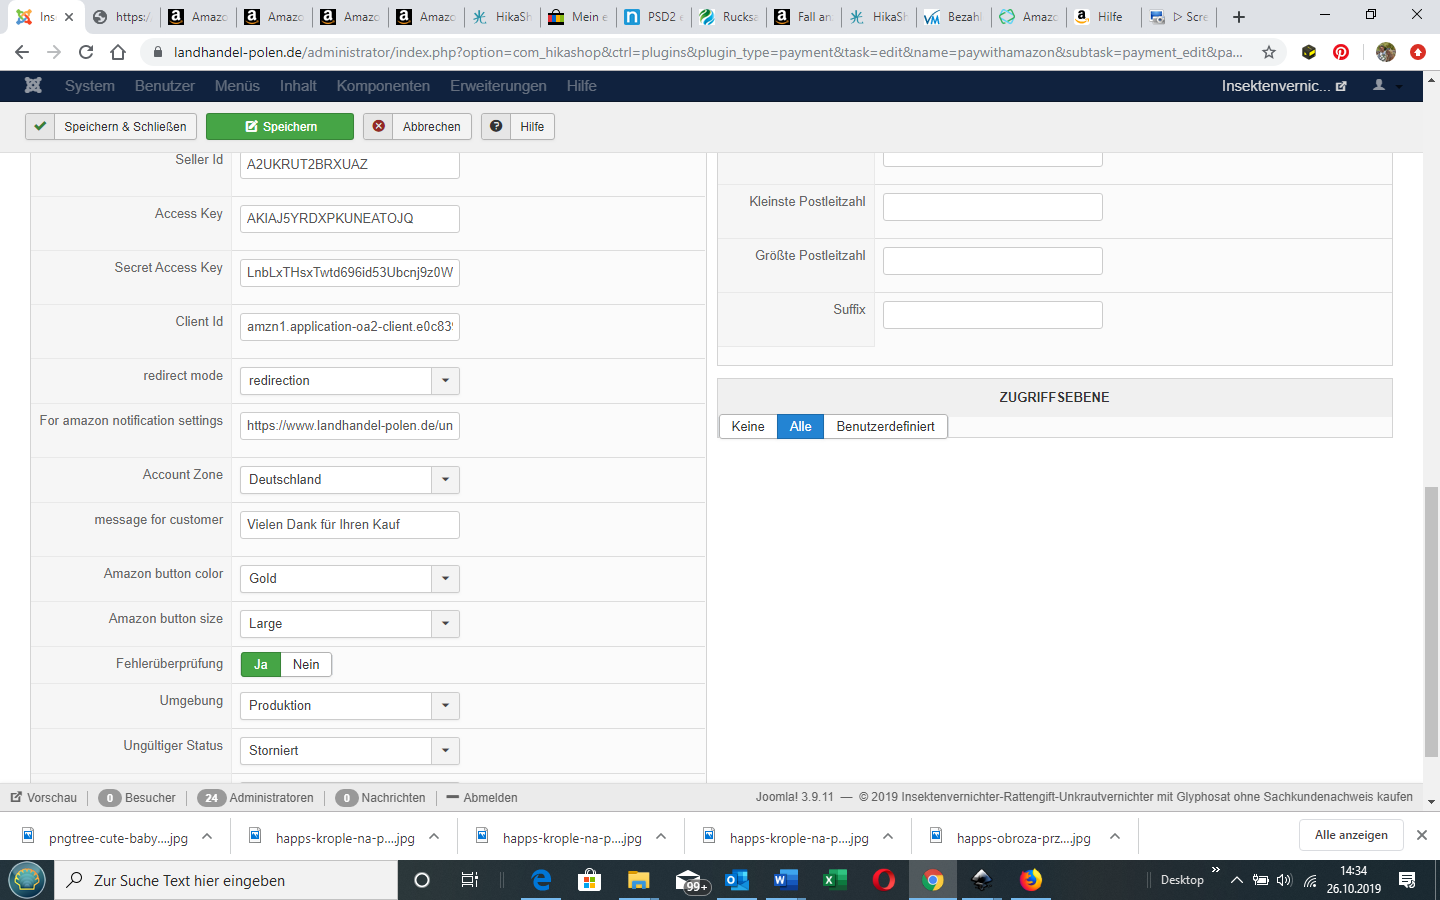1440x900 pixels.
Task: Click the Abmelden link in the footer
Action: (482, 798)
